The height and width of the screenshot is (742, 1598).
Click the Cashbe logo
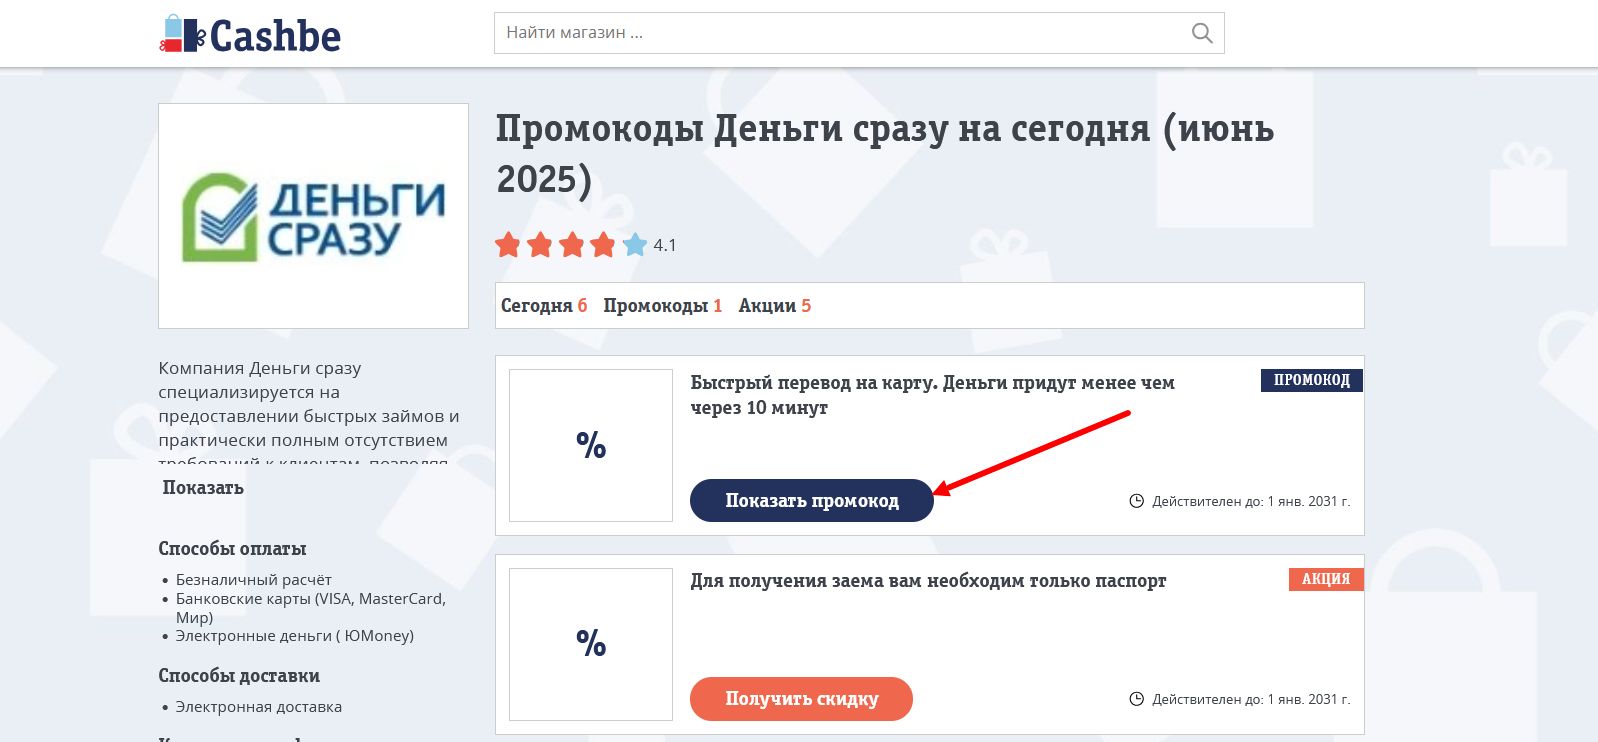(250, 35)
